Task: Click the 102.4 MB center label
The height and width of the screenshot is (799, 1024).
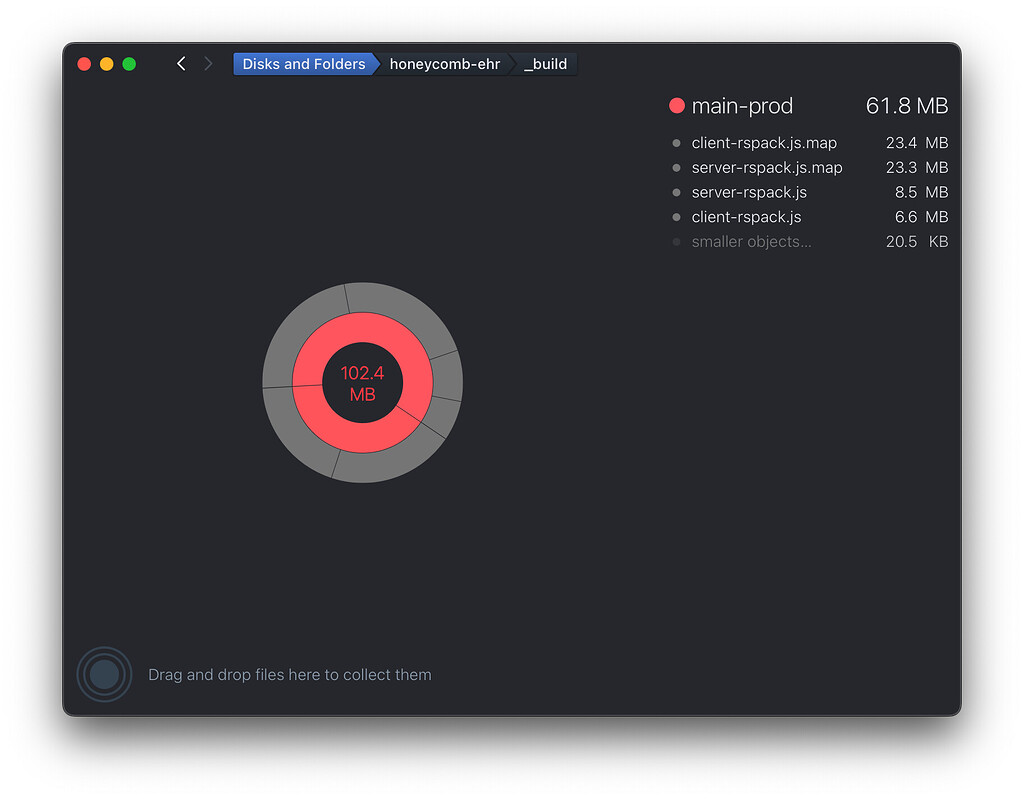Action: coord(363,381)
